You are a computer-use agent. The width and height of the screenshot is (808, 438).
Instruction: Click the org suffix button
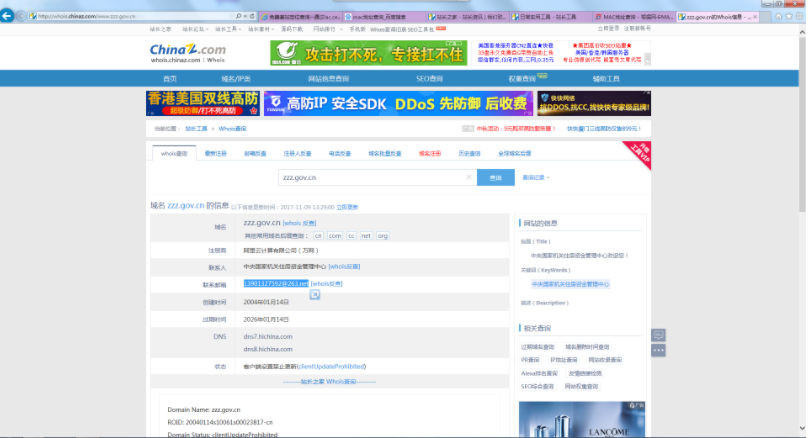(x=382, y=235)
